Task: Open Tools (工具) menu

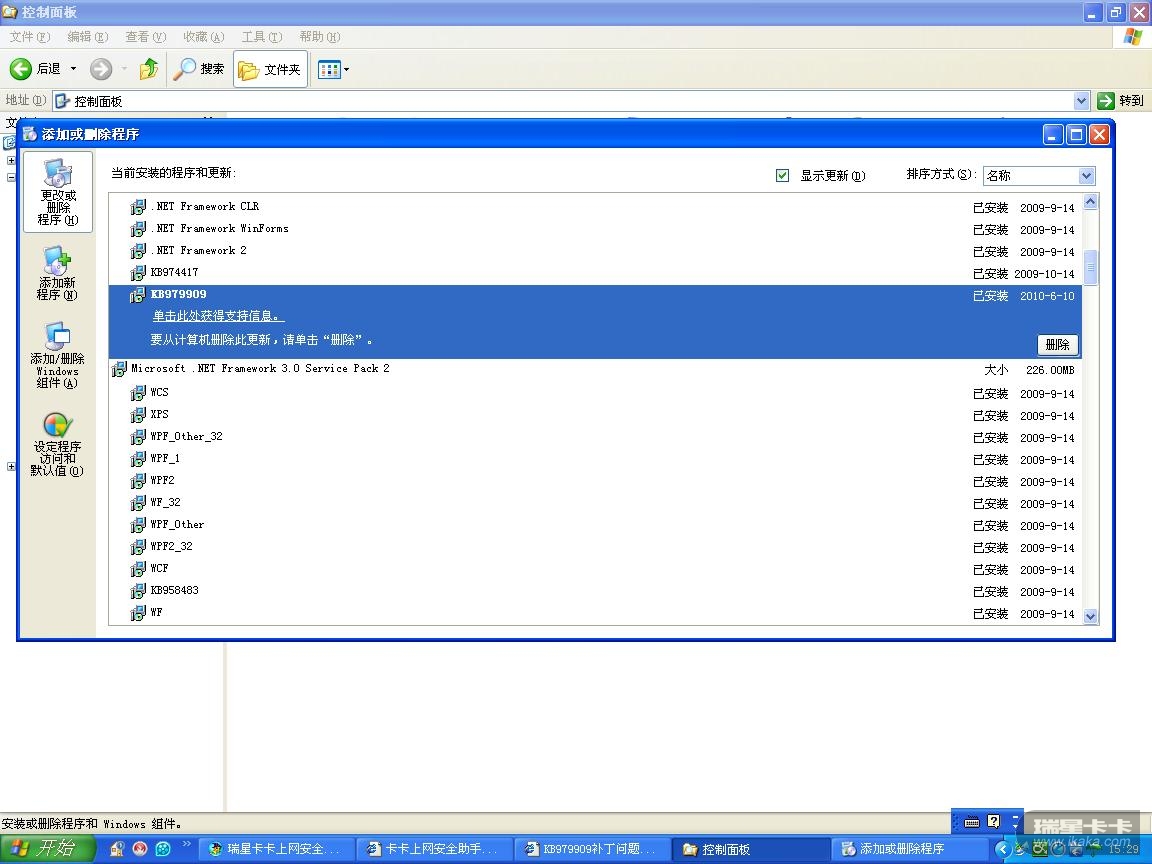Action: point(262,37)
